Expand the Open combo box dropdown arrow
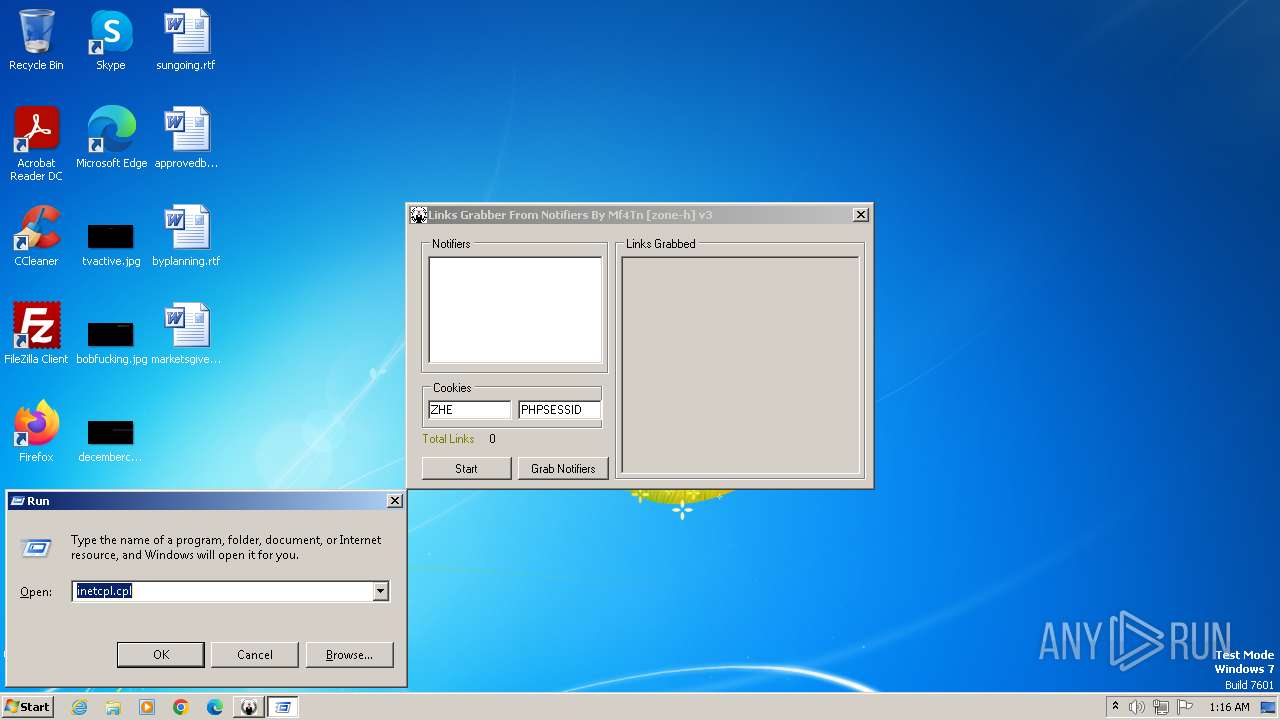The width and height of the screenshot is (1280, 720). point(380,592)
